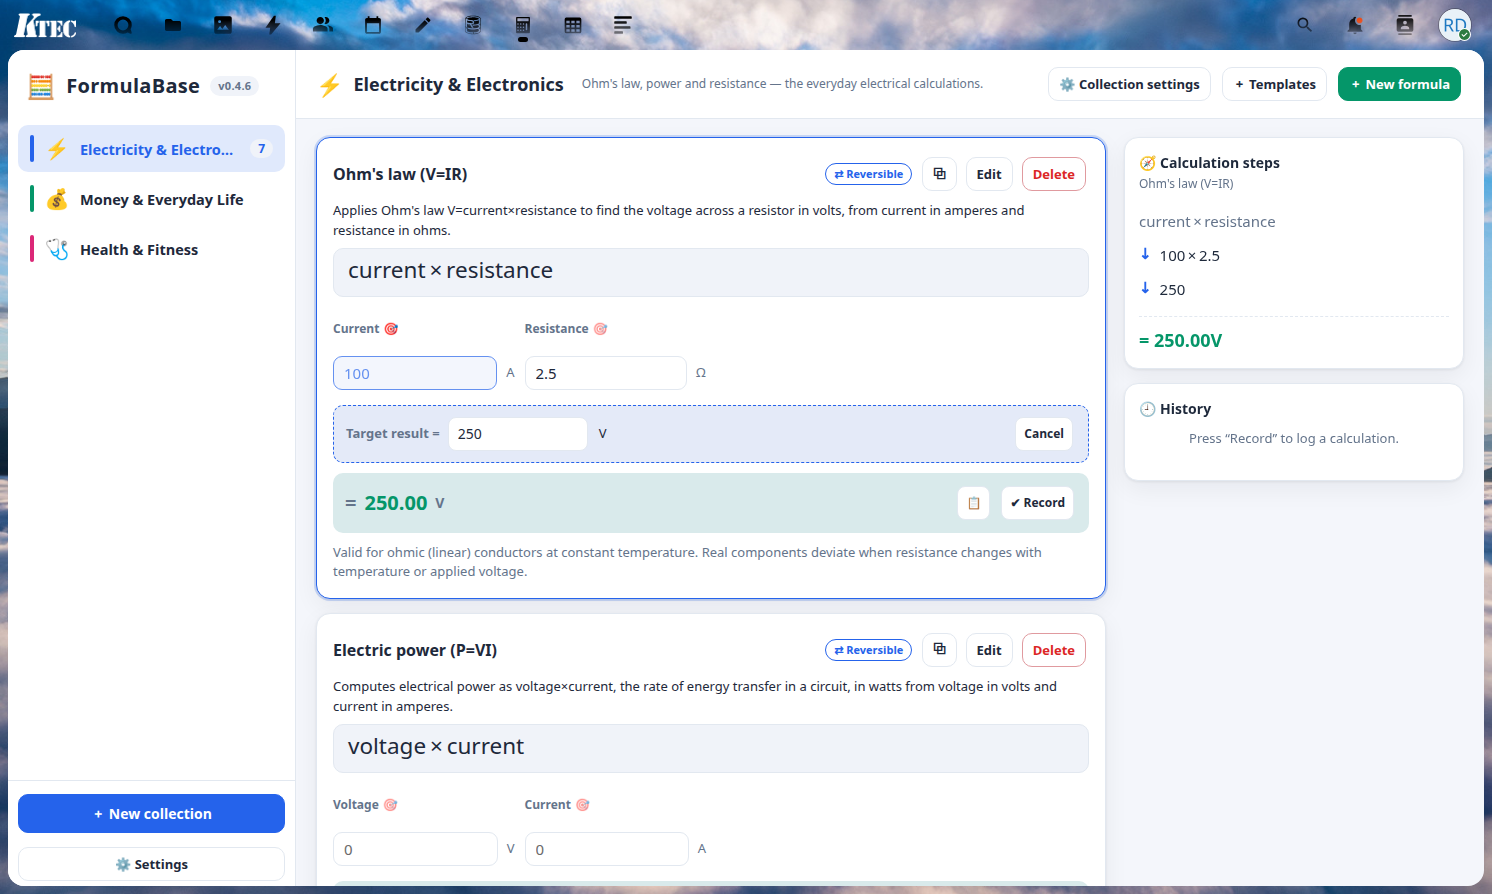
Task: Click the Ohm's law Resistance input field
Action: [605, 373]
